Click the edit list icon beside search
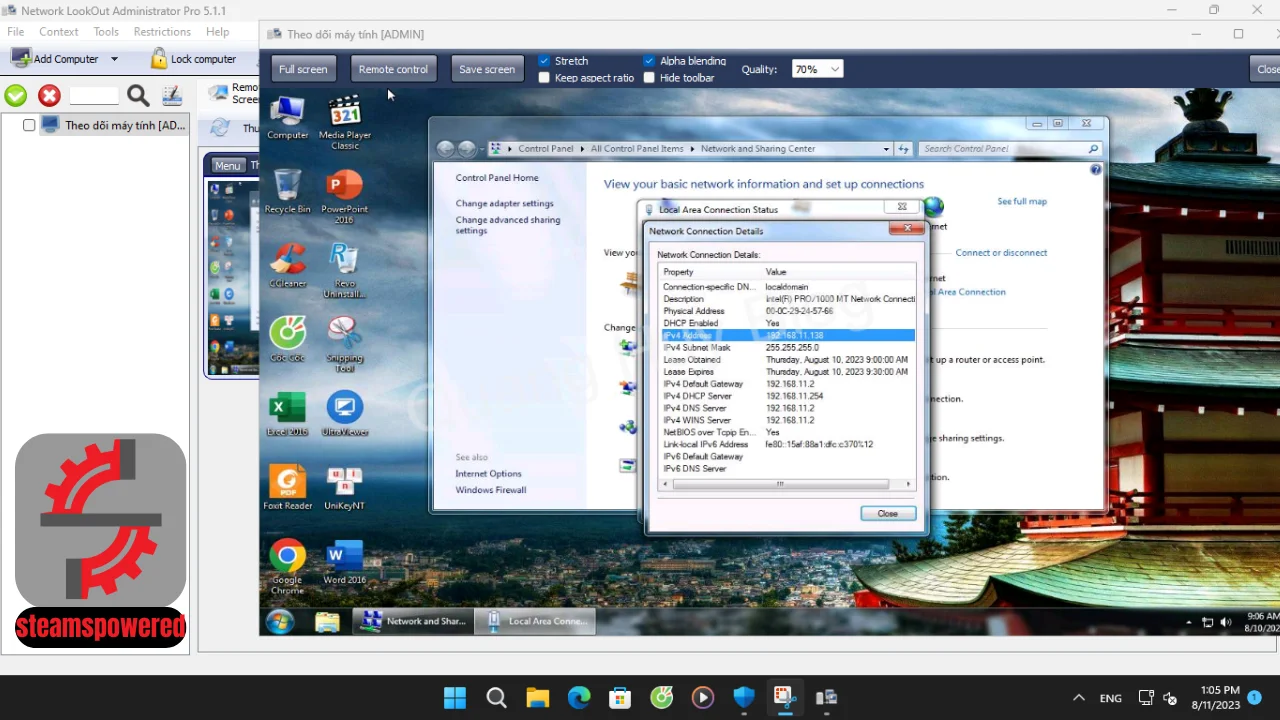The image size is (1280, 720). pos(172,96)
